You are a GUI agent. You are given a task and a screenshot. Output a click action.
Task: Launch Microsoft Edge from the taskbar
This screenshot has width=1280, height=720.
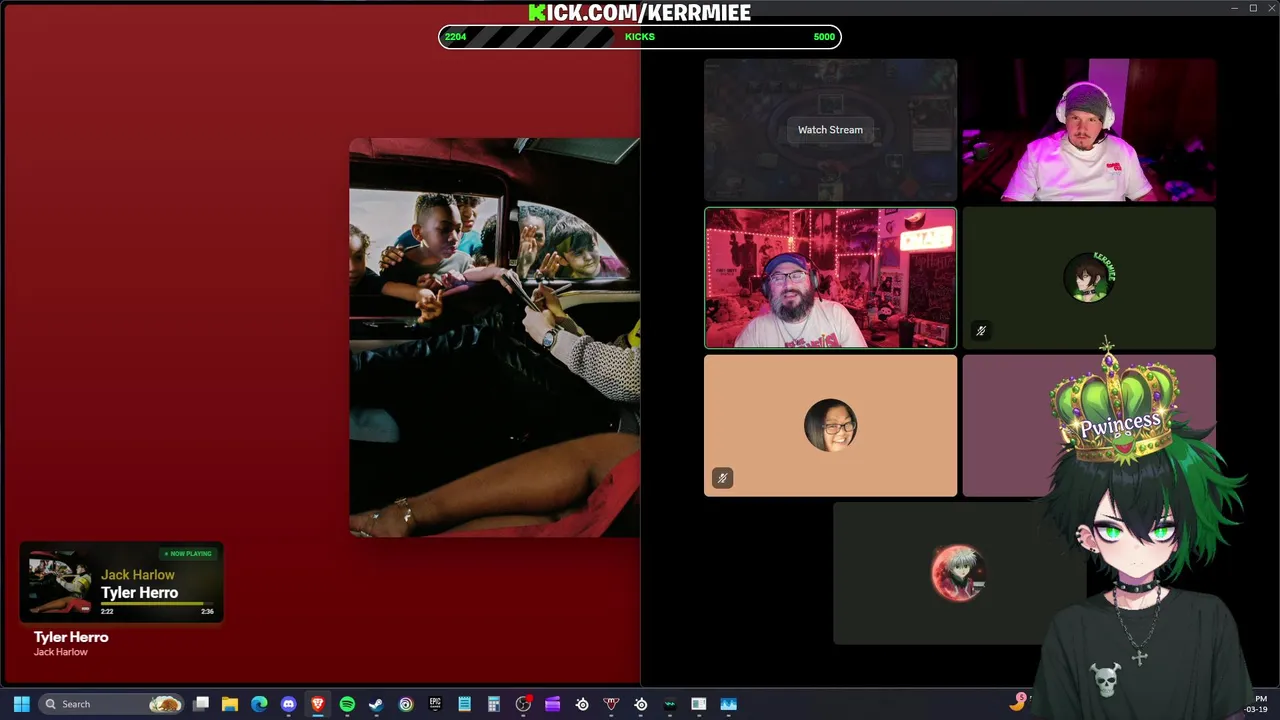259,704
